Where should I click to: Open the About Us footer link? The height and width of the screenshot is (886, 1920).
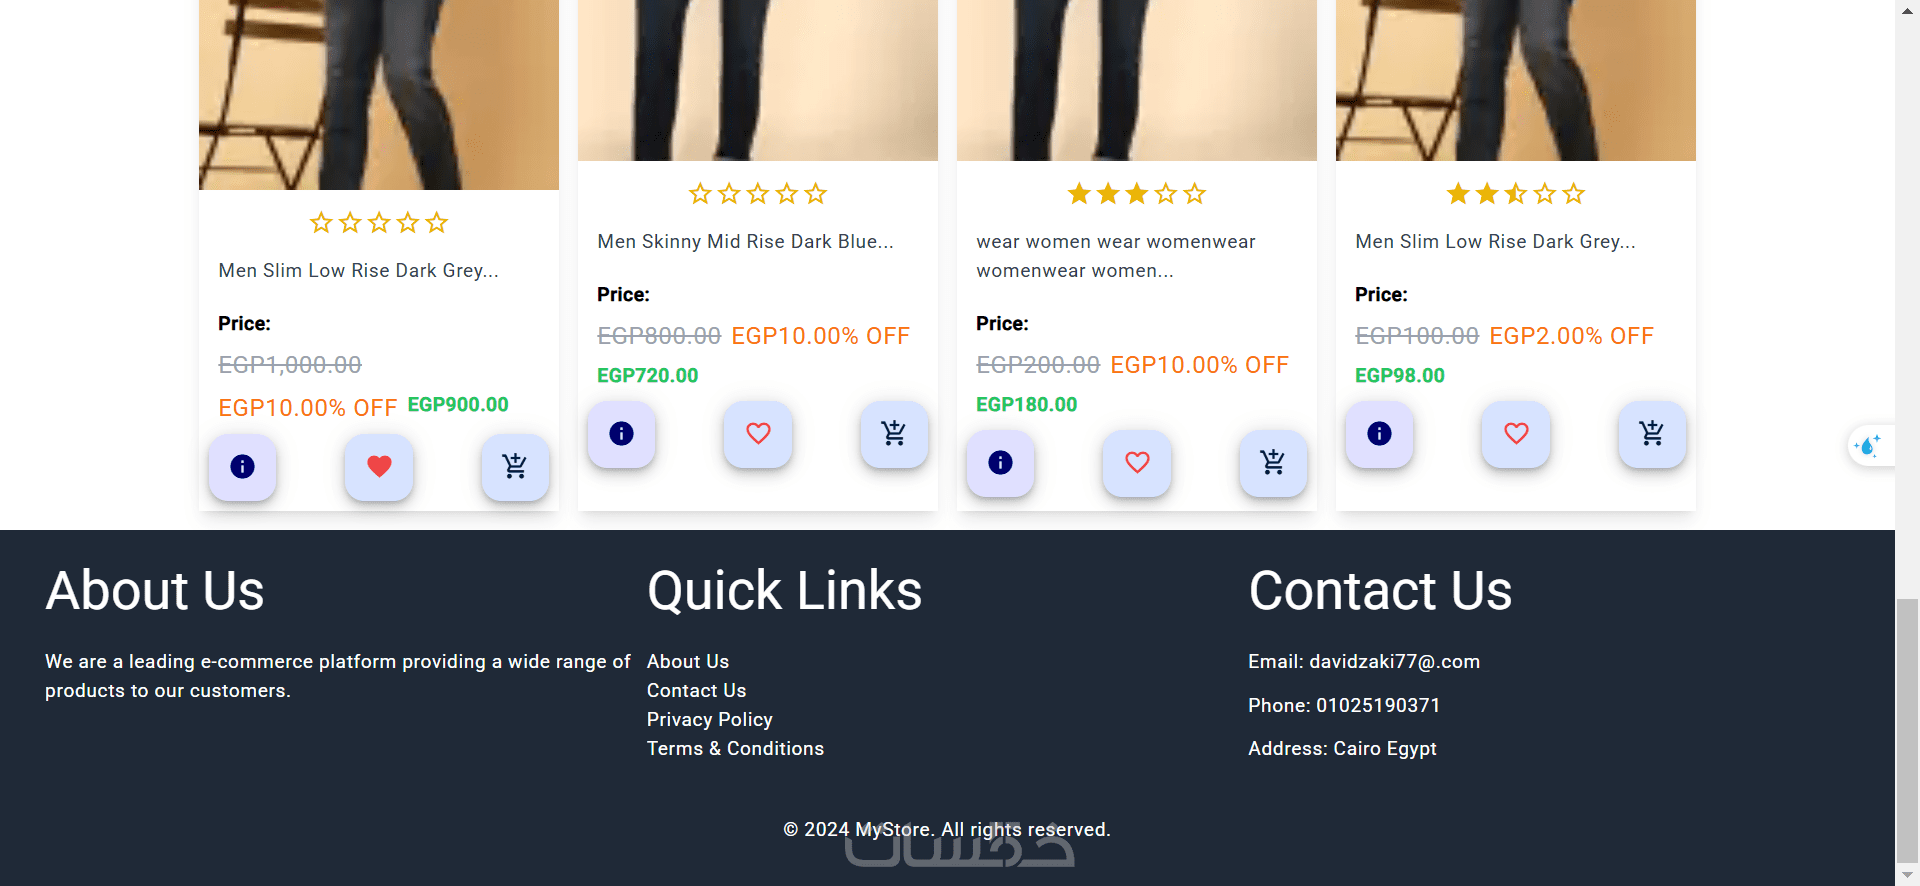[x=688, y=662]
